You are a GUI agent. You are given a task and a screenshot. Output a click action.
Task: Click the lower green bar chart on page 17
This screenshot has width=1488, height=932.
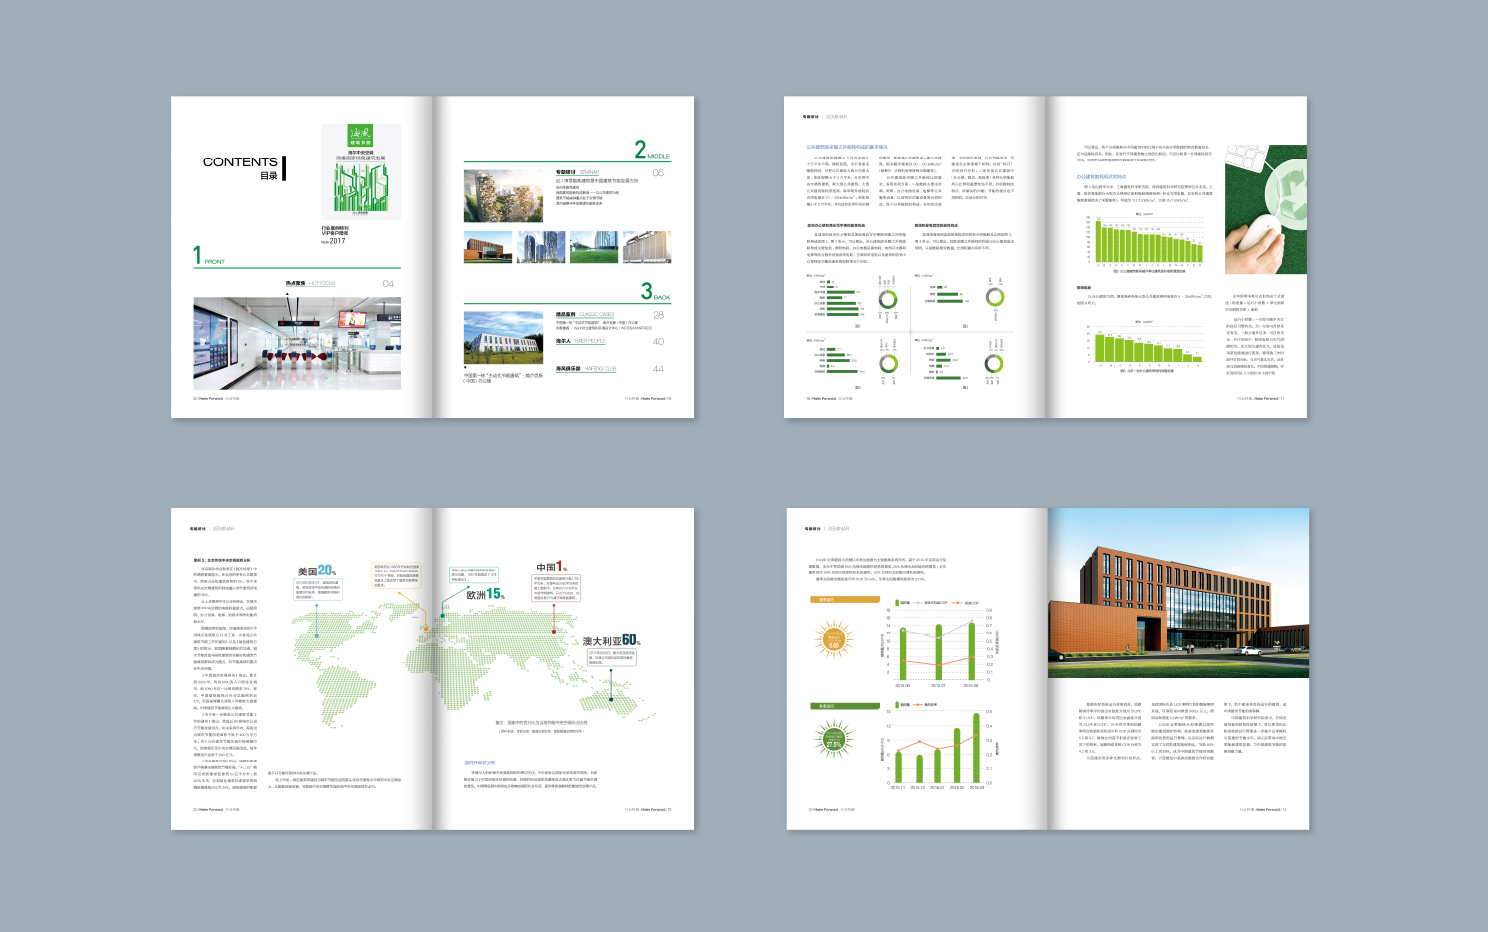point(1147,345)
